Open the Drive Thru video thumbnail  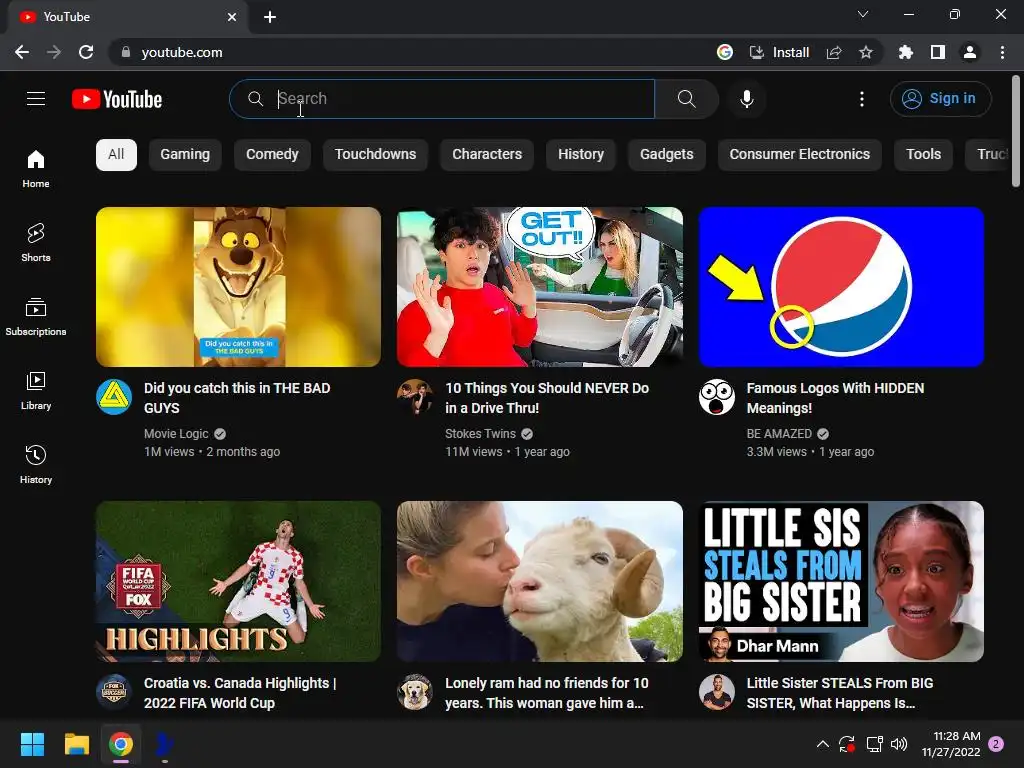click(x=539, y=287)
